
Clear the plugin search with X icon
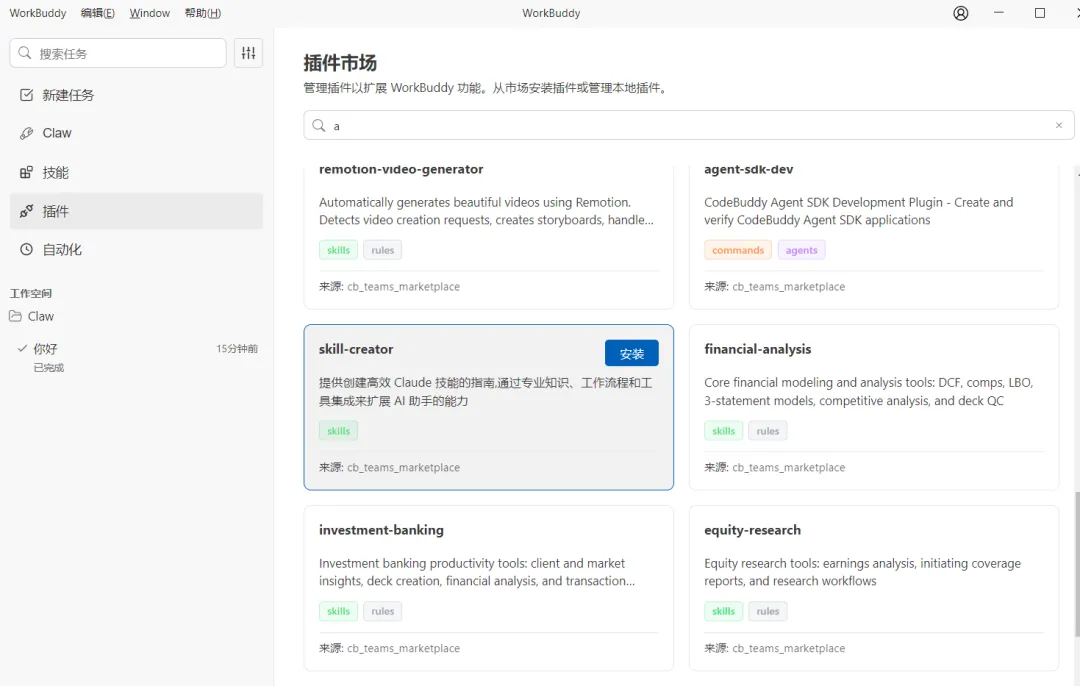(x=1059, y=126)
